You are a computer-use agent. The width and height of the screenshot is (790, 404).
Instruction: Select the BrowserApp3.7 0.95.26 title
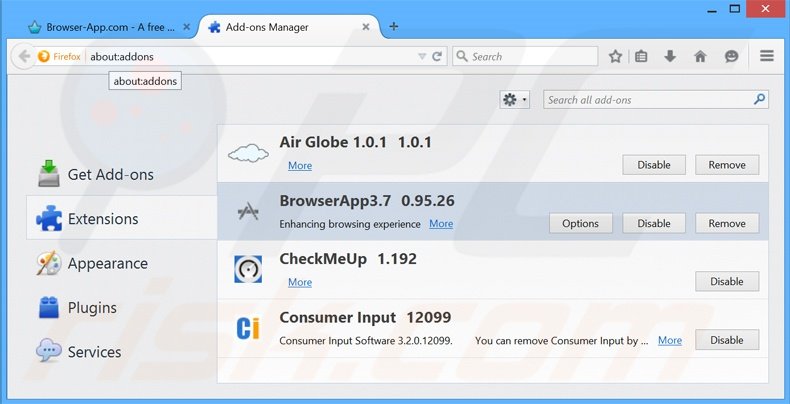(367, 200)
